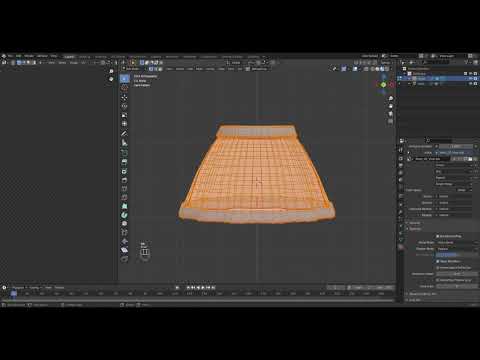Select the Bevel tool

124,180
